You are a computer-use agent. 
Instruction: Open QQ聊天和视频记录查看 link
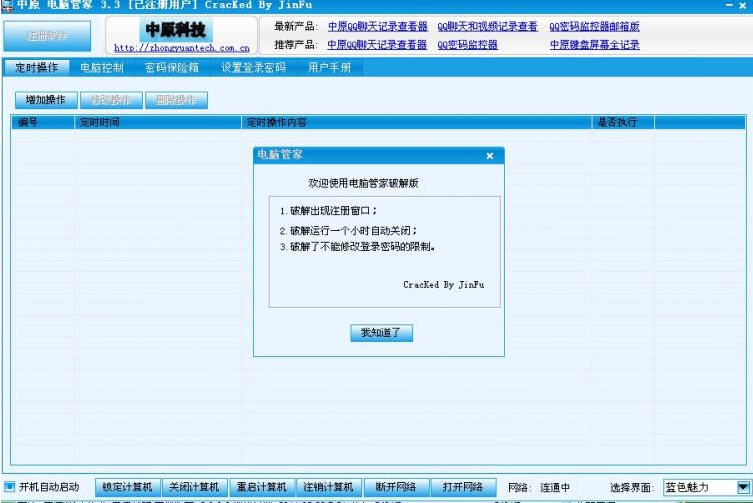click(x=487, y=26)
